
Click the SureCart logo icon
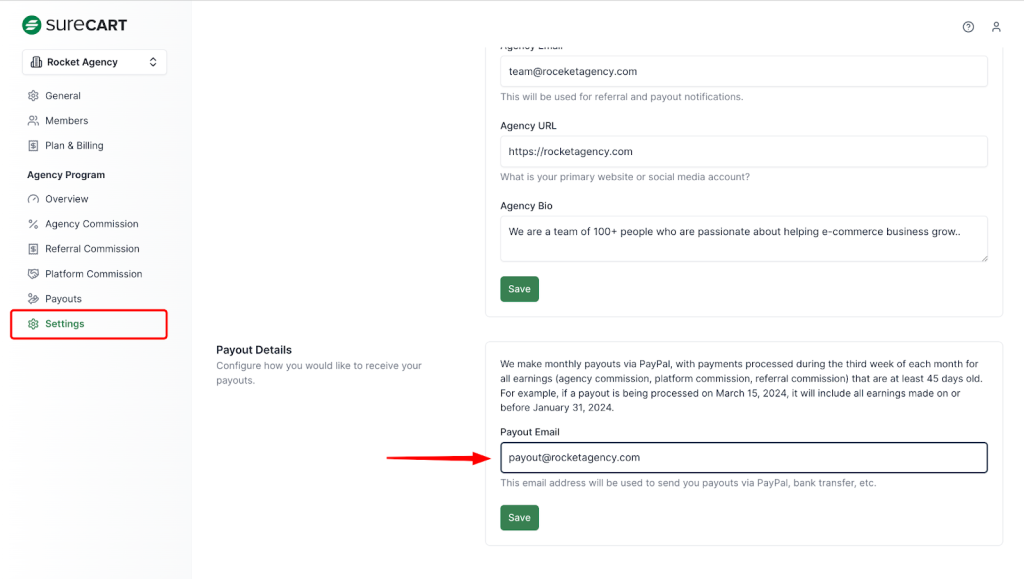click(31, 25)
